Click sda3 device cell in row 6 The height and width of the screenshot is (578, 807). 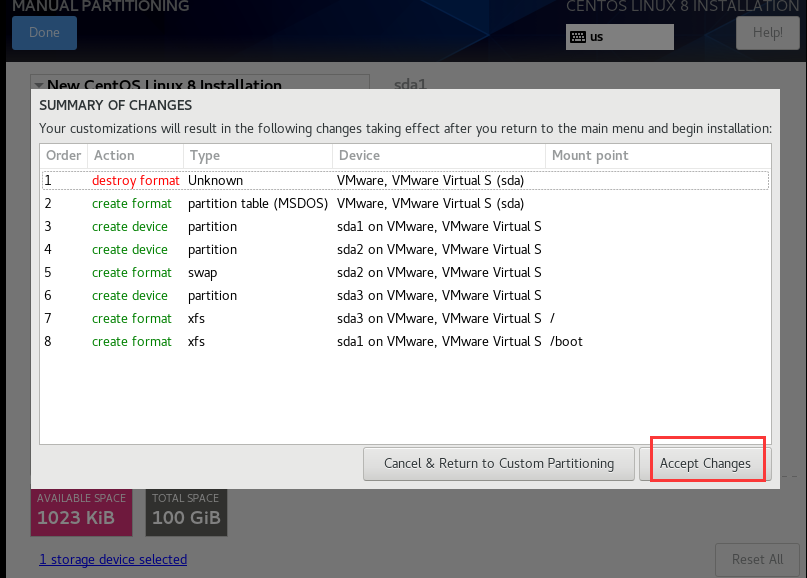pyautogui.click(x=439, y=295)
